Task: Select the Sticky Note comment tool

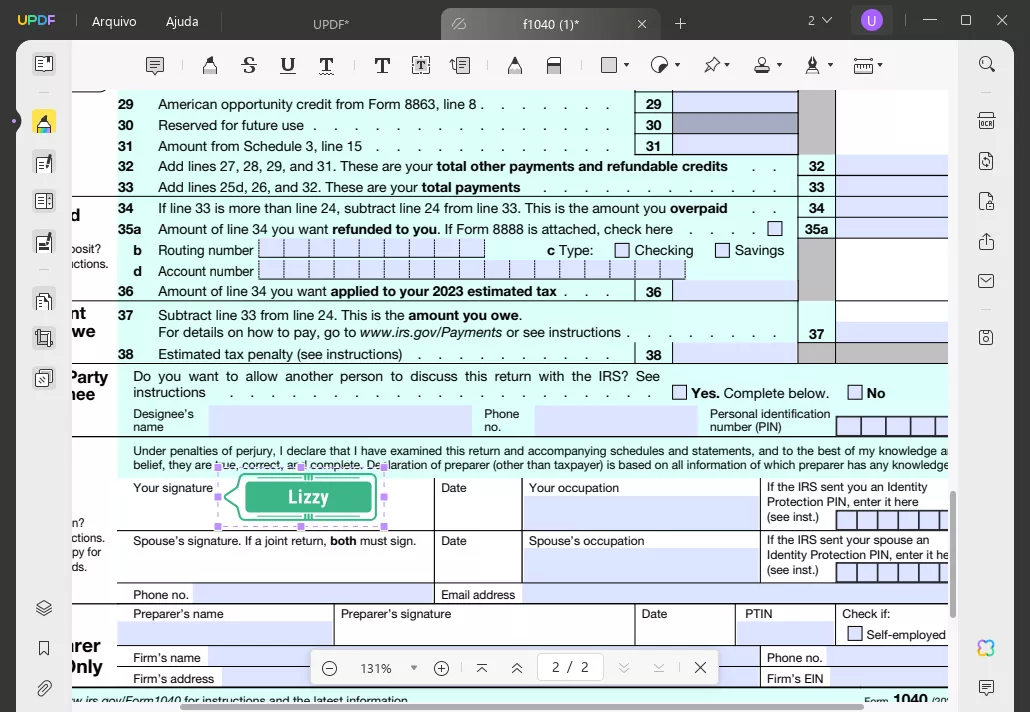Action: (x=155, y=65)
